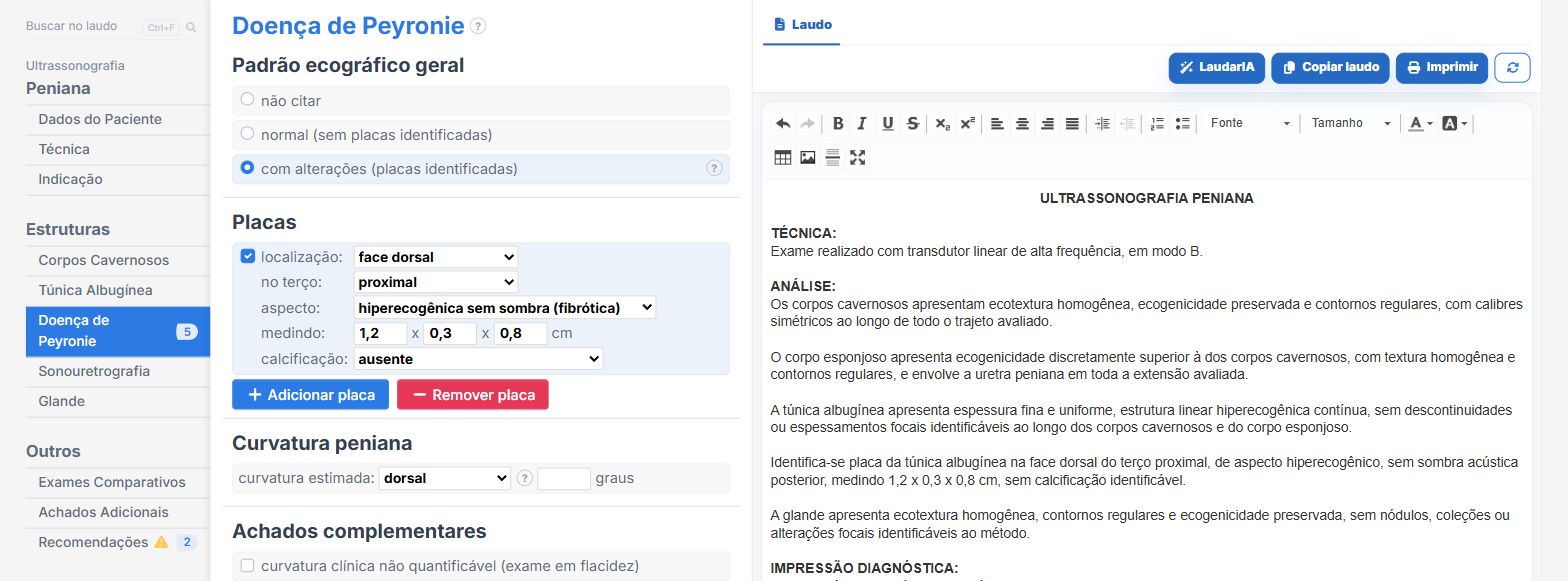Click the Adicionar placa button
This screenshot has height=581, width=1568.
click(x=310, y=395)
